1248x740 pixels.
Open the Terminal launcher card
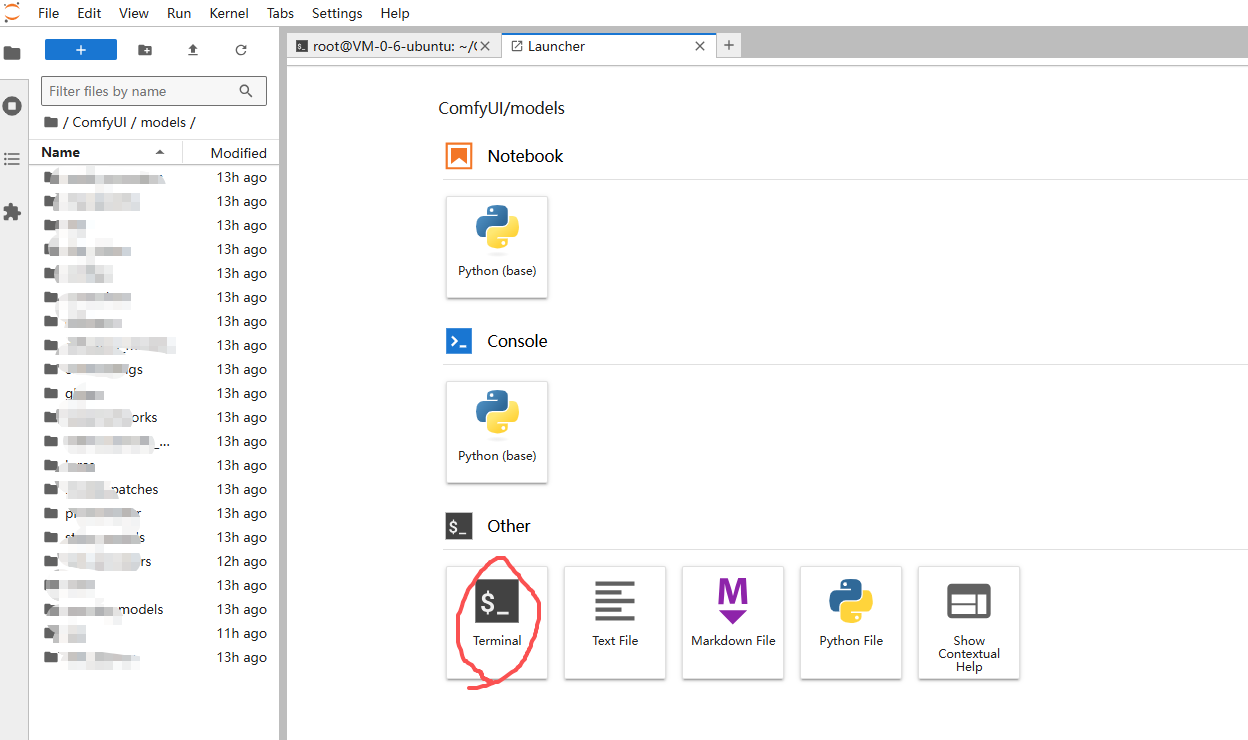(497, 622)
